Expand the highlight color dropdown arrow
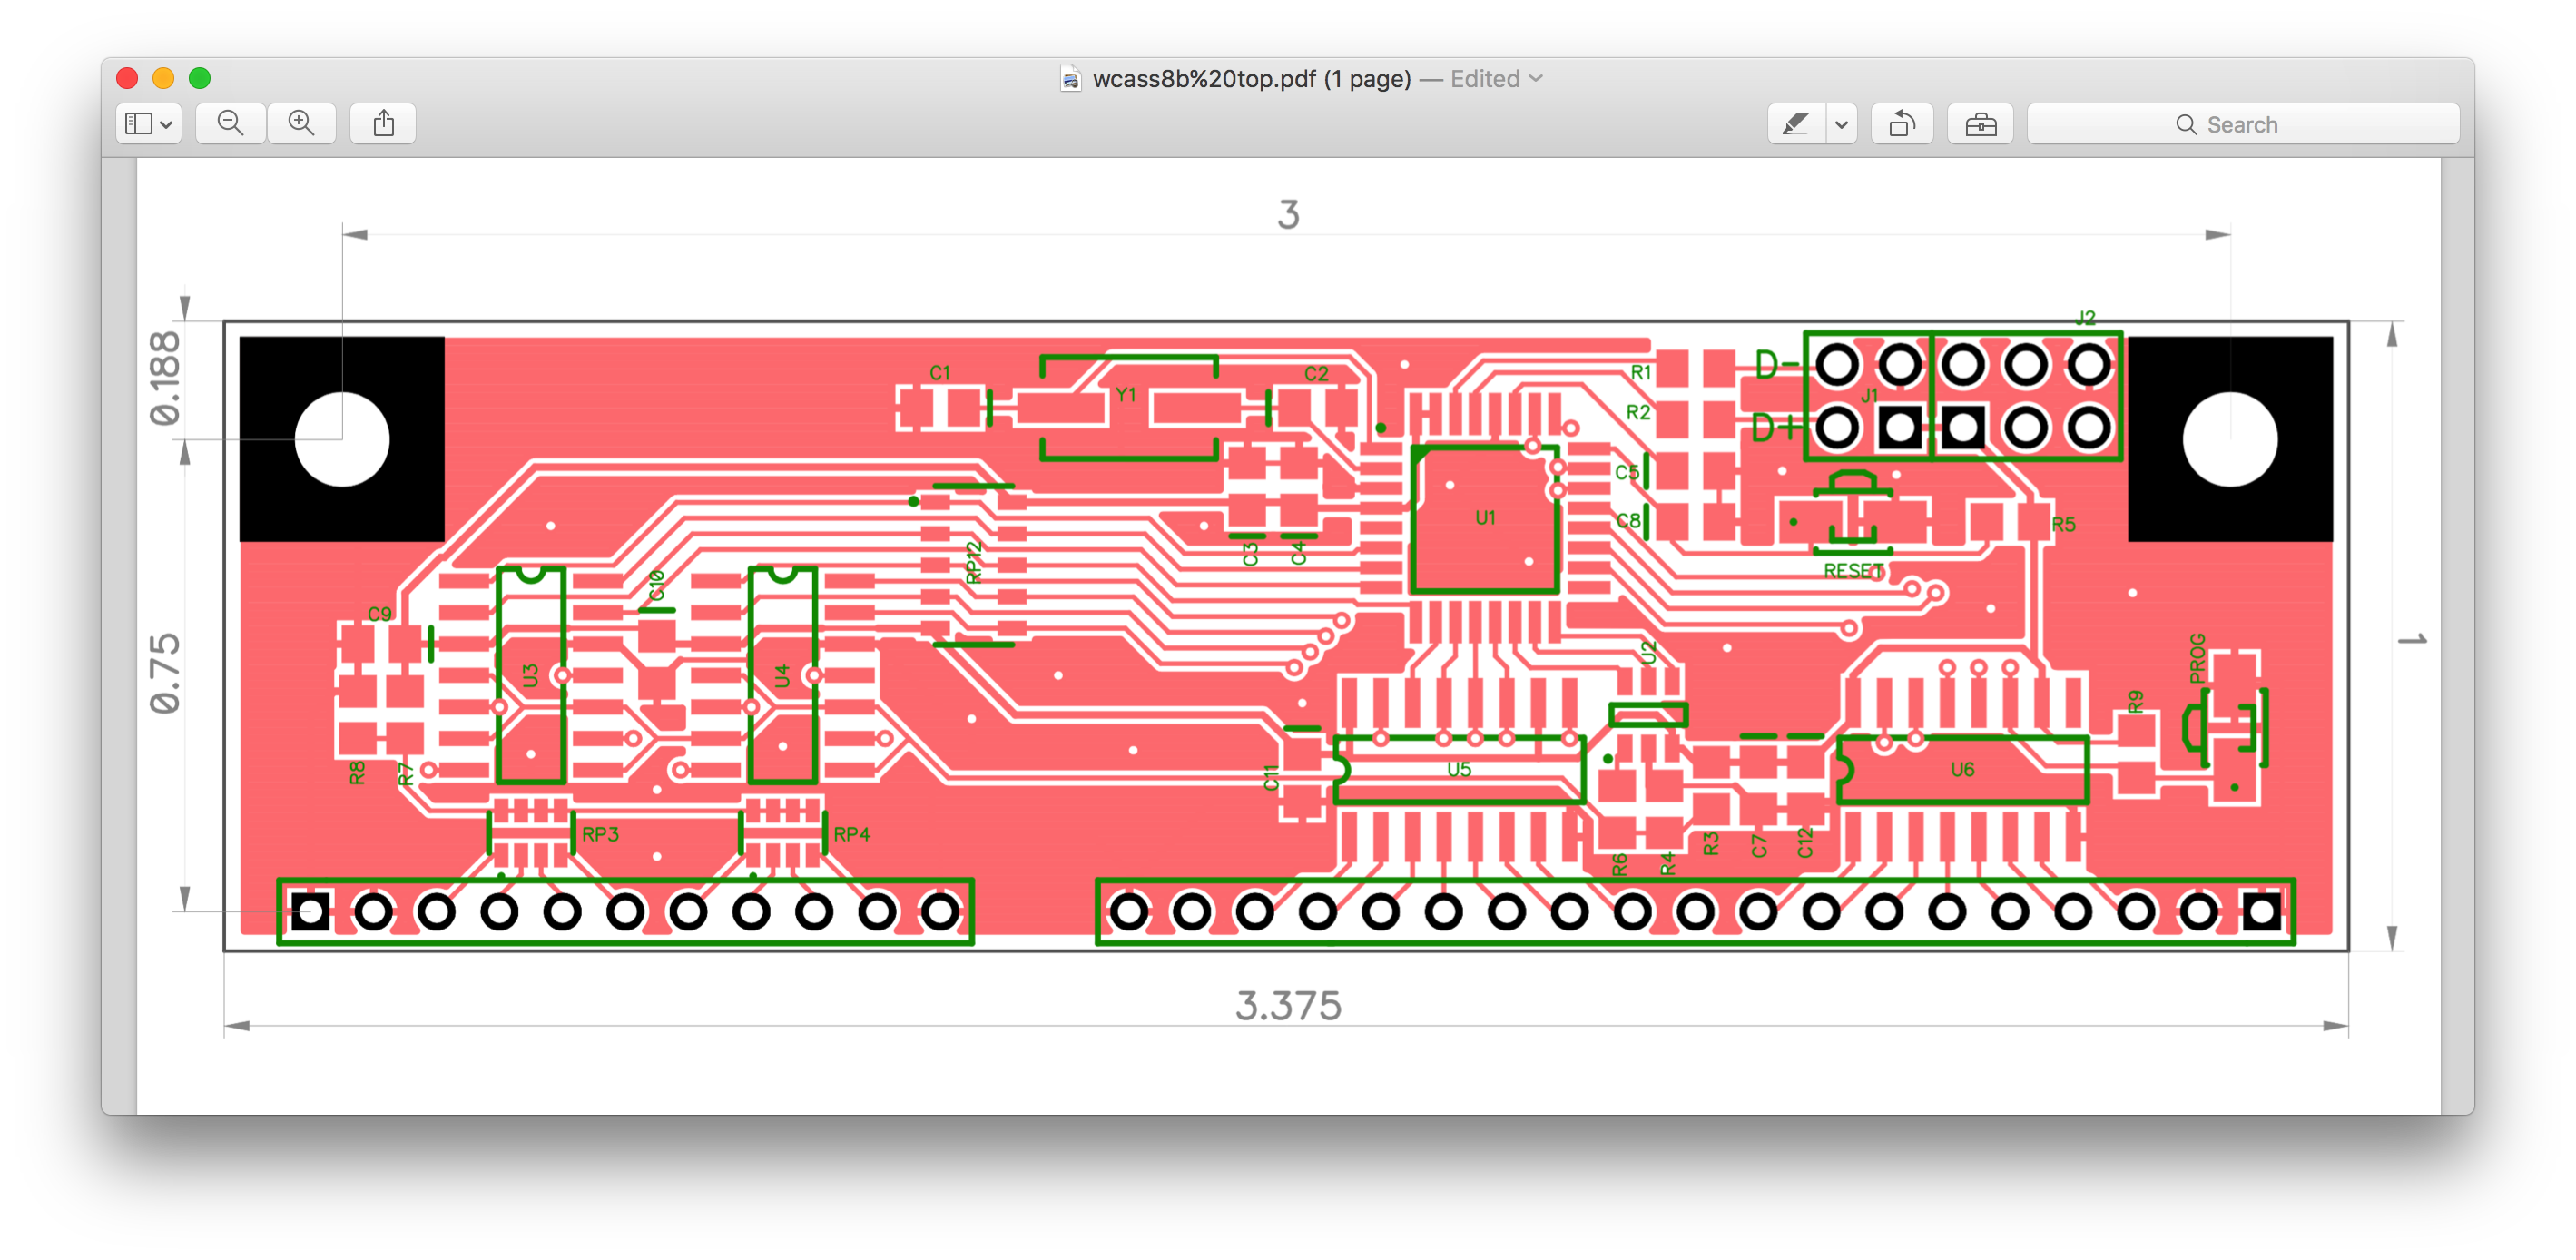This screenshot has height=1260, width=2576. (x=1841, y=125)
